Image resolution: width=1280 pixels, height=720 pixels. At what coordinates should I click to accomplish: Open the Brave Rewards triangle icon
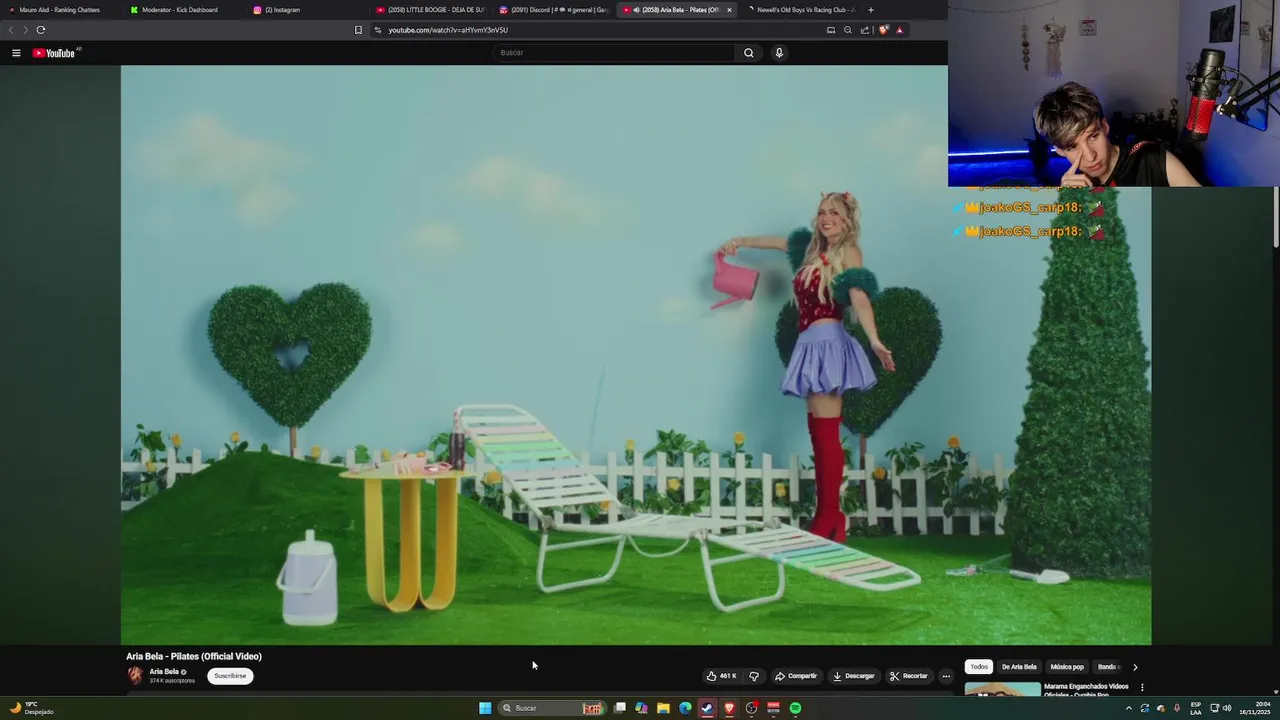899,30
